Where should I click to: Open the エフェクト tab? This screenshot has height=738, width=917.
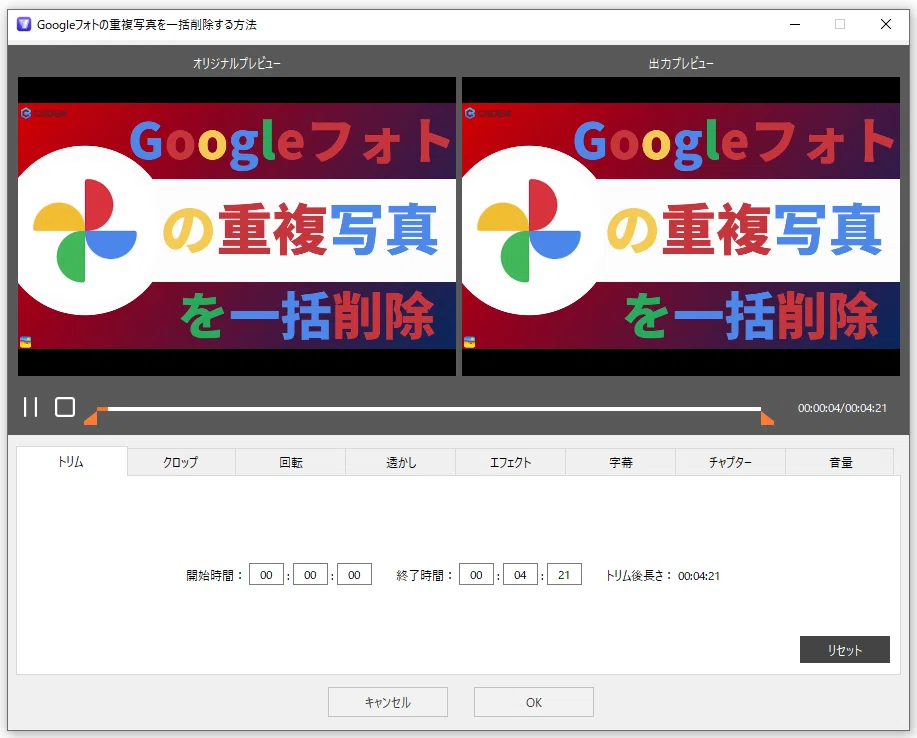[511, 462]
